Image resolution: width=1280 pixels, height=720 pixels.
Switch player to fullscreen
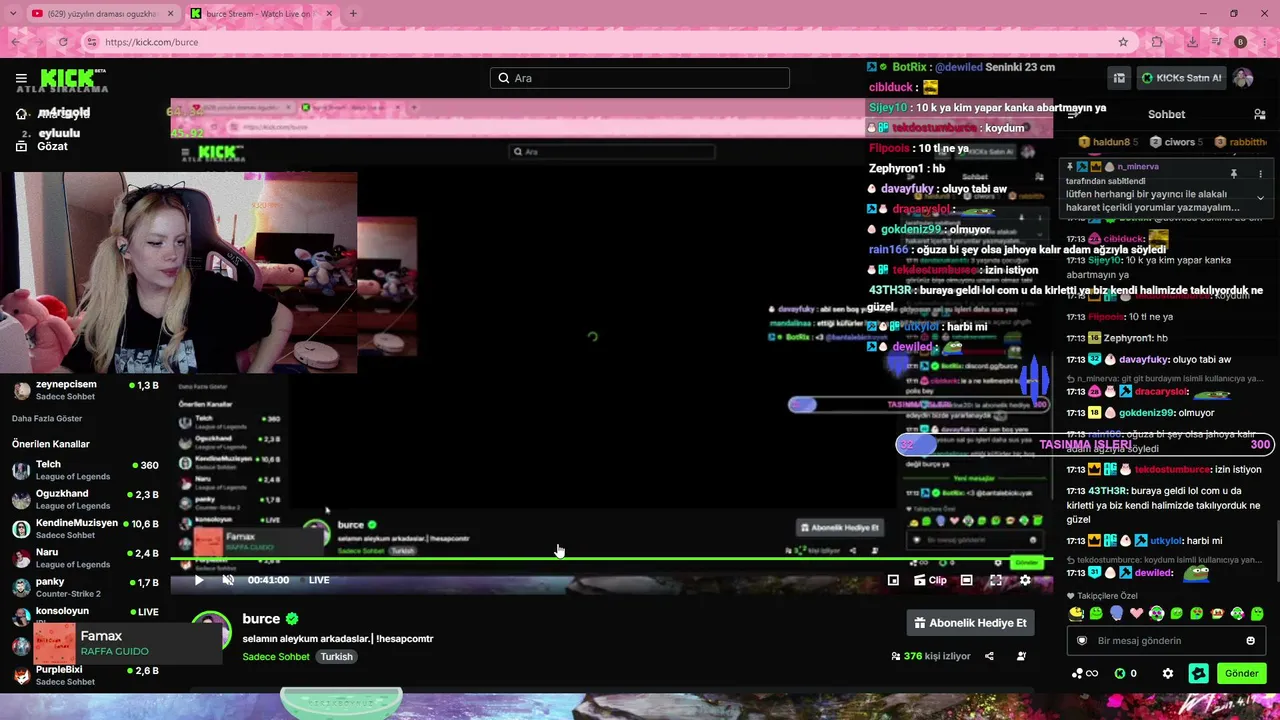coord(996,580)
